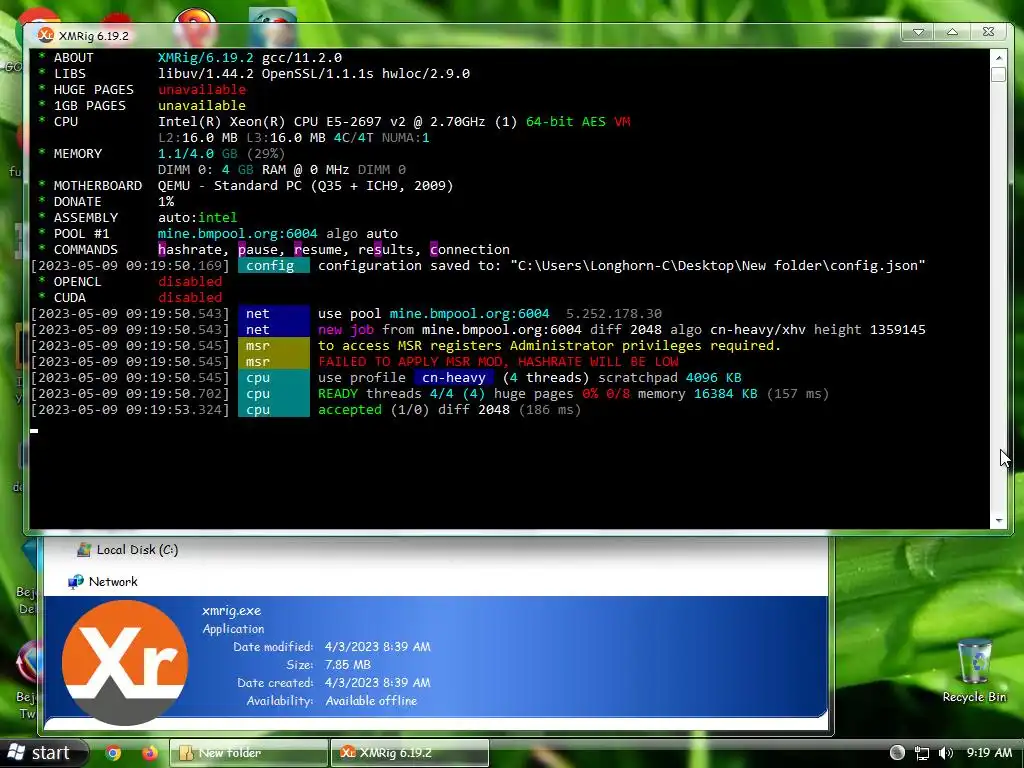Click the console scrollbar up arrow
This screenshot has height=768, width=1024.
click(x=998, y=57)
